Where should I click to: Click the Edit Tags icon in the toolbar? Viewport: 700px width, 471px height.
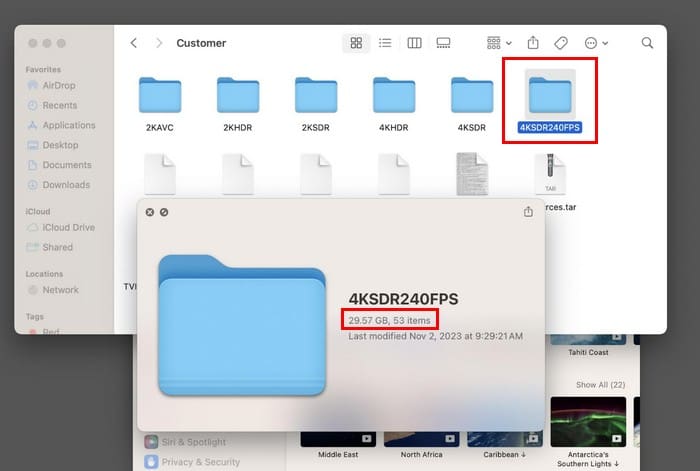[561, 43]
